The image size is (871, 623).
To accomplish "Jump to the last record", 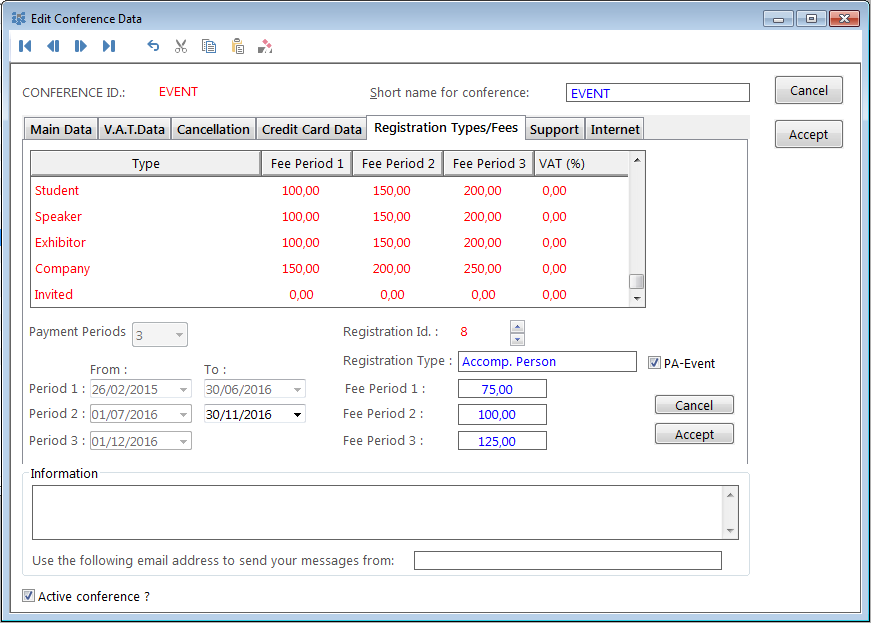I will pyautogui.click(x=109, y=46).
